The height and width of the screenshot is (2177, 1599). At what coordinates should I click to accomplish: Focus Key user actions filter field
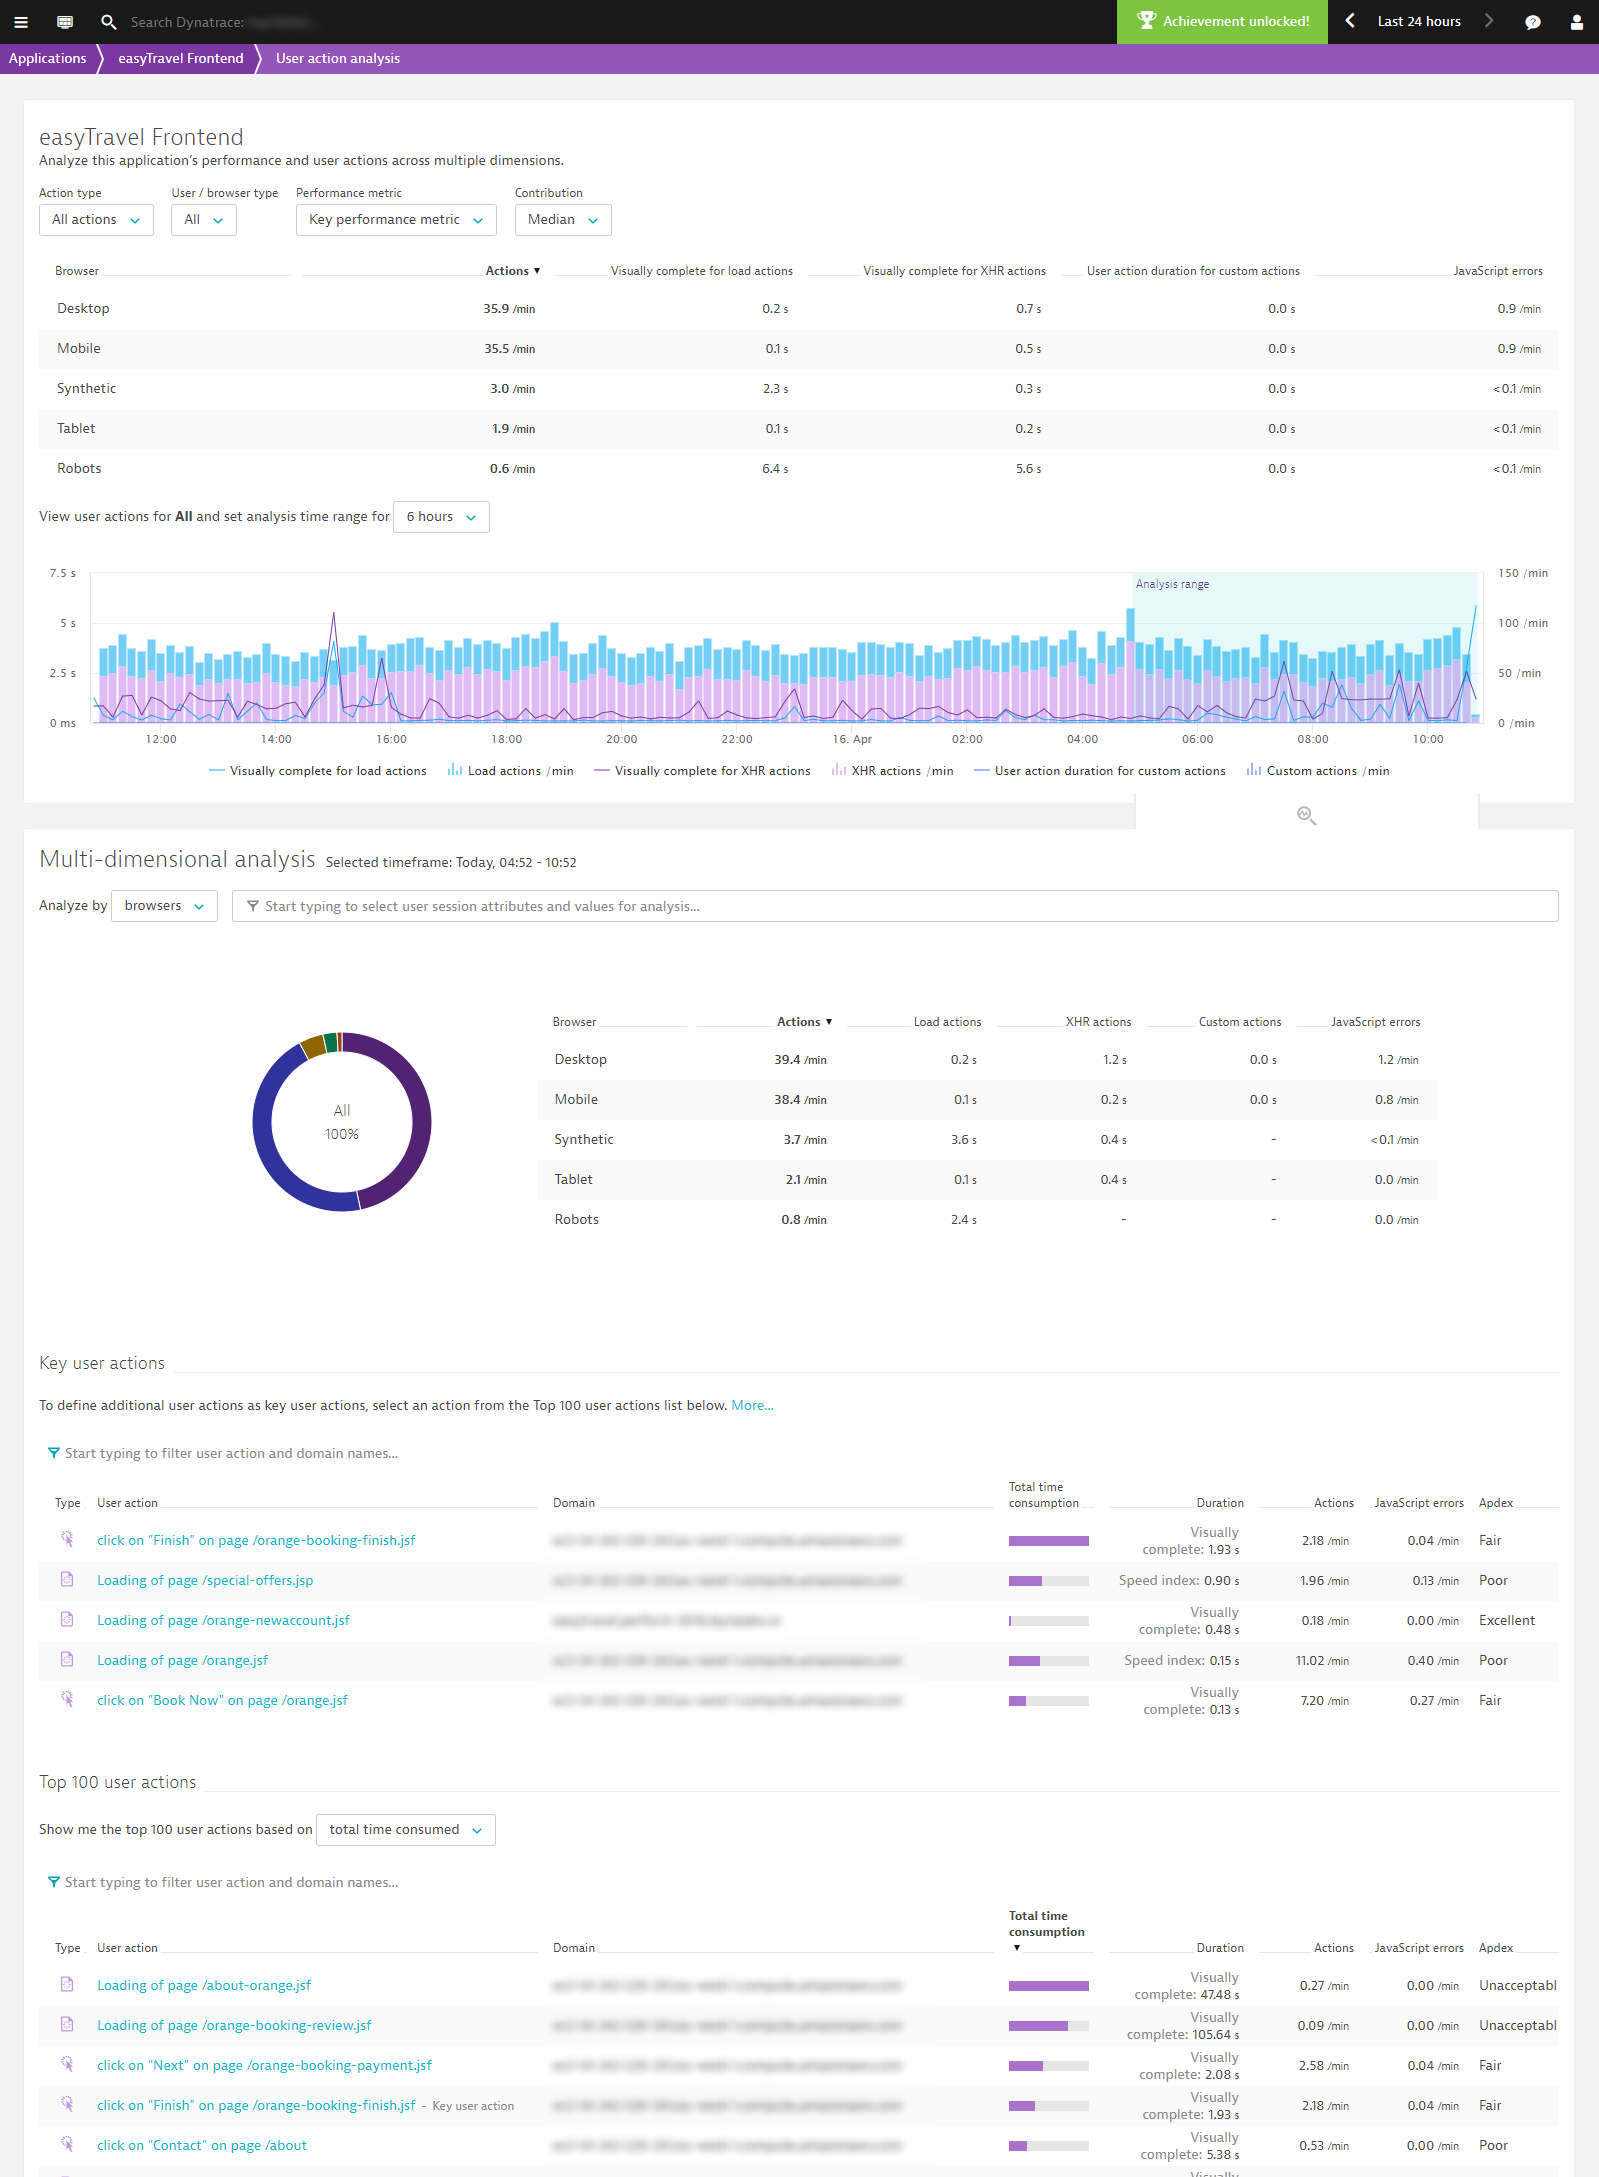click(231, 1454)
